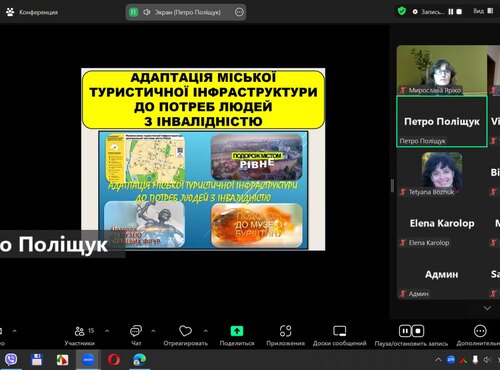The width and height of the screenshot is (500, 370).
Task: Open the red-green icon app on the taskbar
Action: pyautogui.click(x=62, y=360)
